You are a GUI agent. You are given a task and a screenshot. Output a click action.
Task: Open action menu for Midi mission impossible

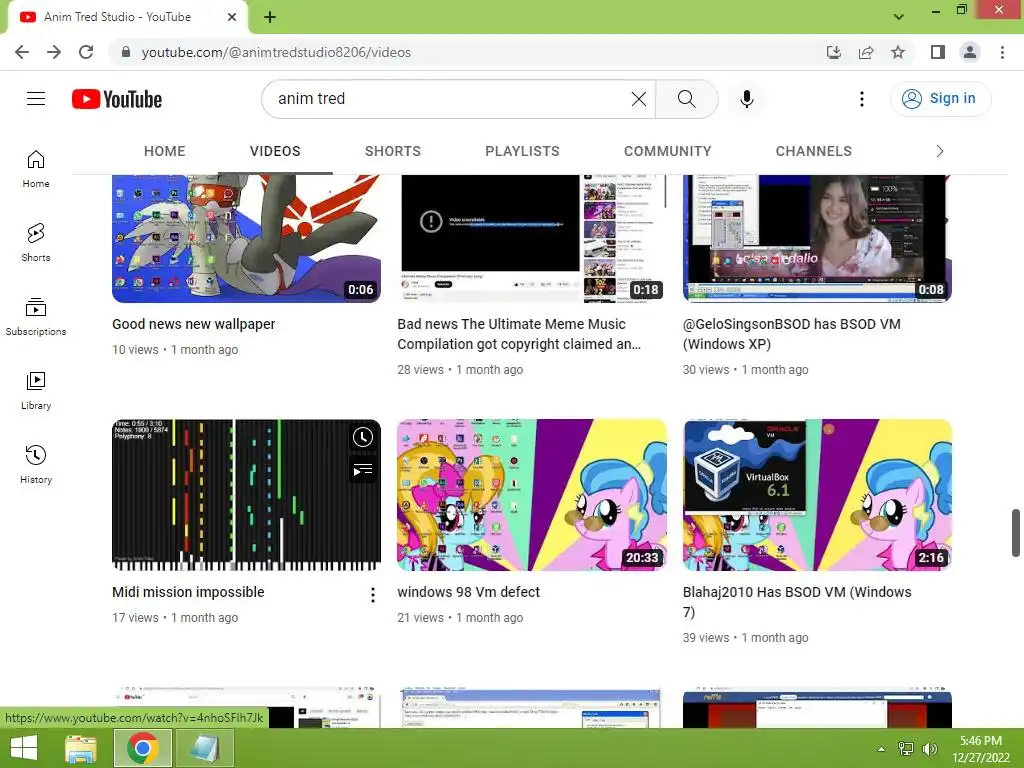coord(372,594)
